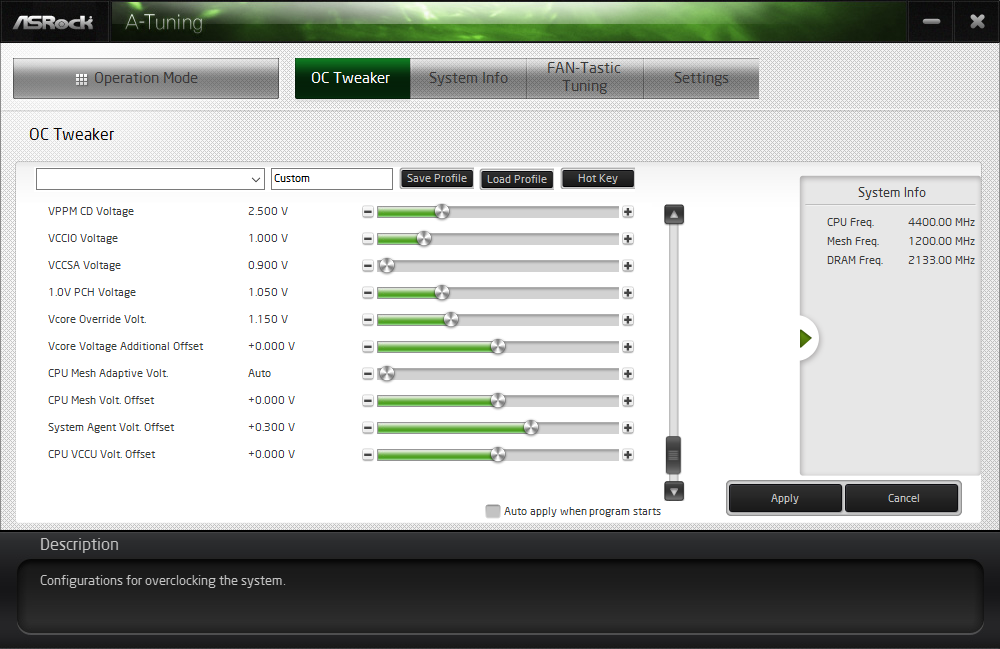The image size is (1000, 649).
Task: Collapse System Info panel with green arrow
Action: [806, 339]
